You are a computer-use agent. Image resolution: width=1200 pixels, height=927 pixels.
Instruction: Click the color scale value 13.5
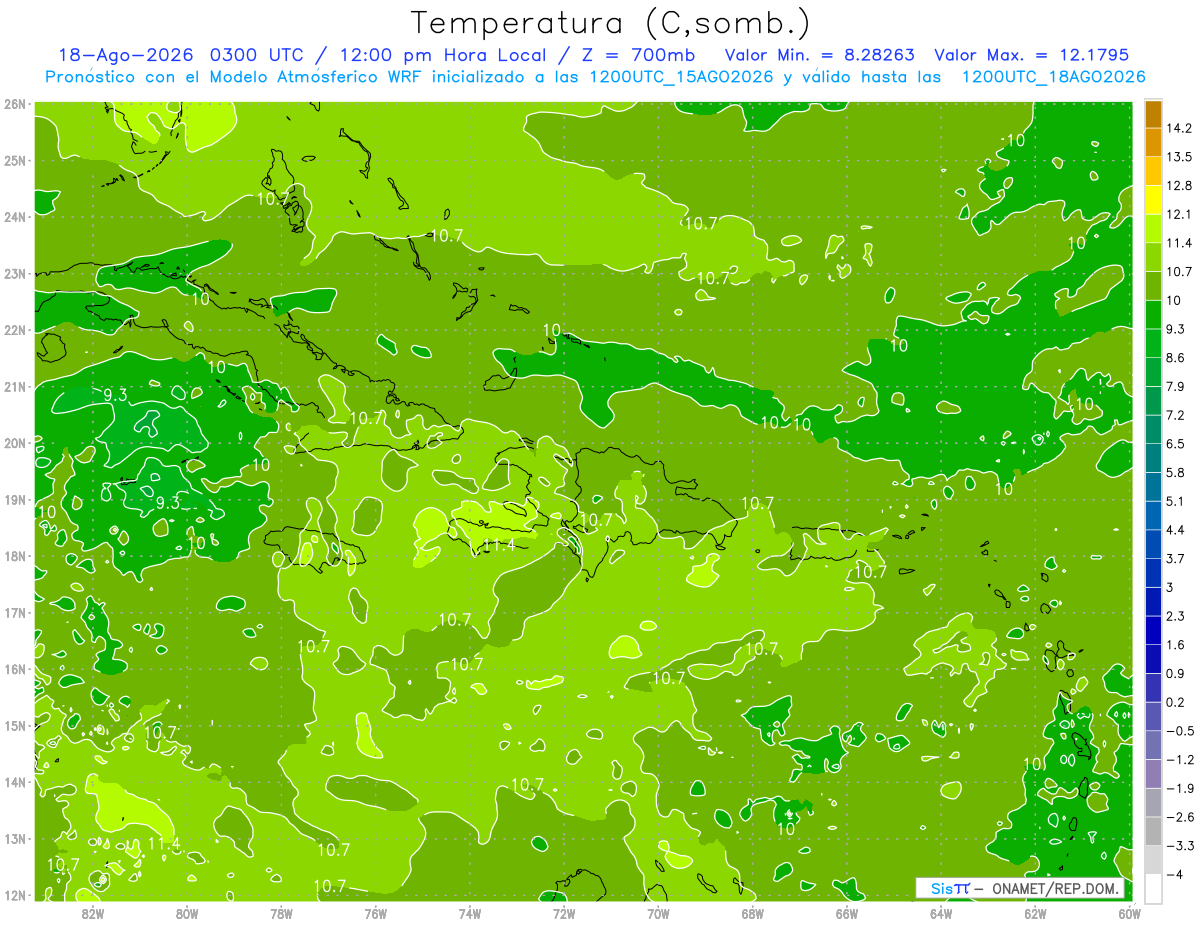coord(1179,157)
